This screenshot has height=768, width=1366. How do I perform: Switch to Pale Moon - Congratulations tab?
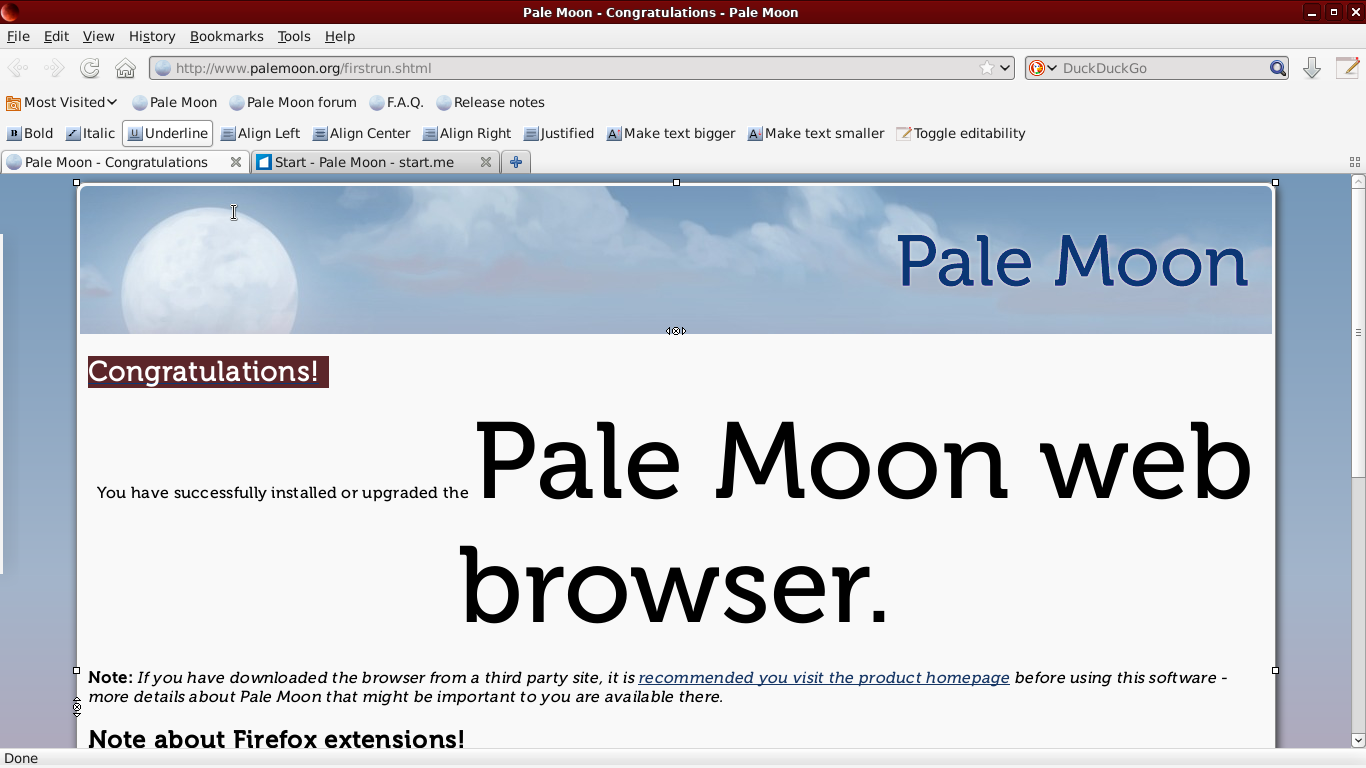125,162
